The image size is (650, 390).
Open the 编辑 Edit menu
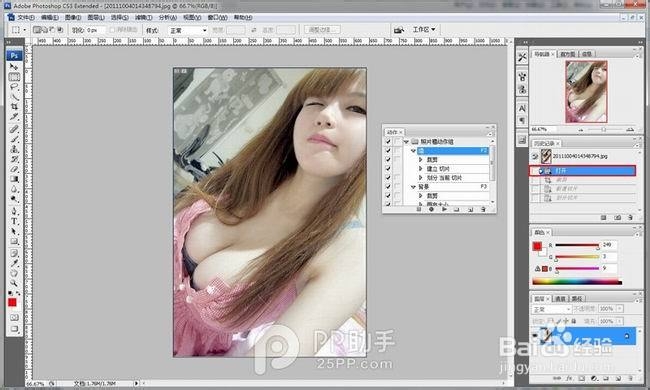point(49,17)
